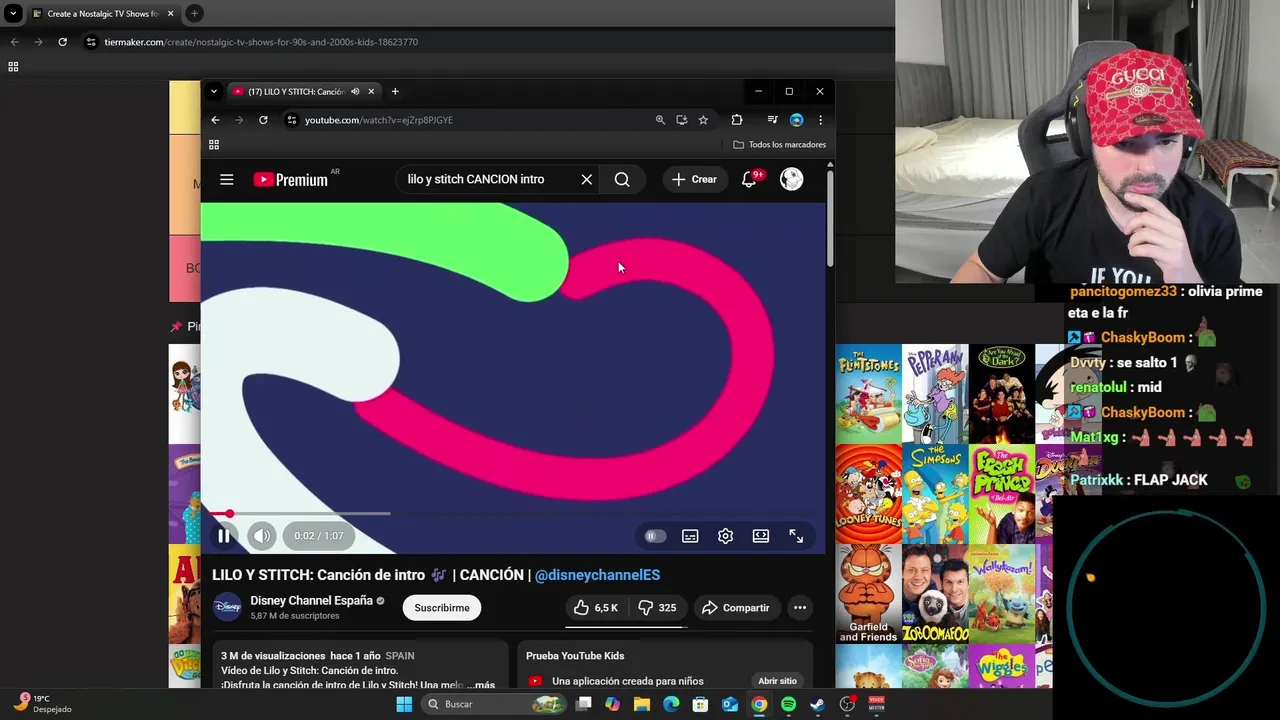Open the Chrome profile avatar

(796, 120)
